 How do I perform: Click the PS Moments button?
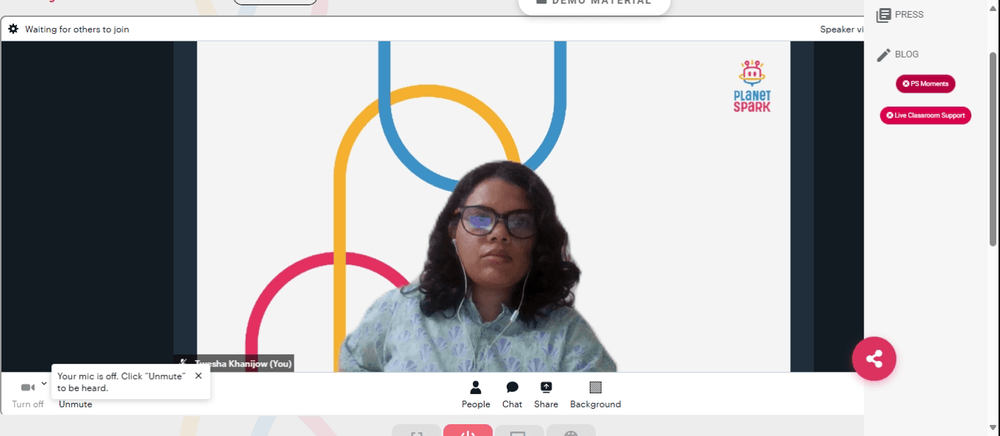tap(925, 84)
